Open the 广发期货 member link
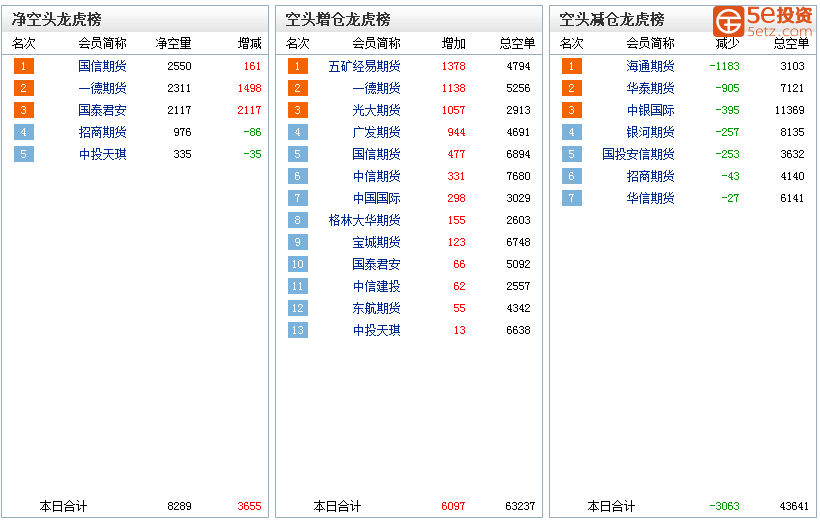This screenshot has width=820, height=524. [377, 132]
